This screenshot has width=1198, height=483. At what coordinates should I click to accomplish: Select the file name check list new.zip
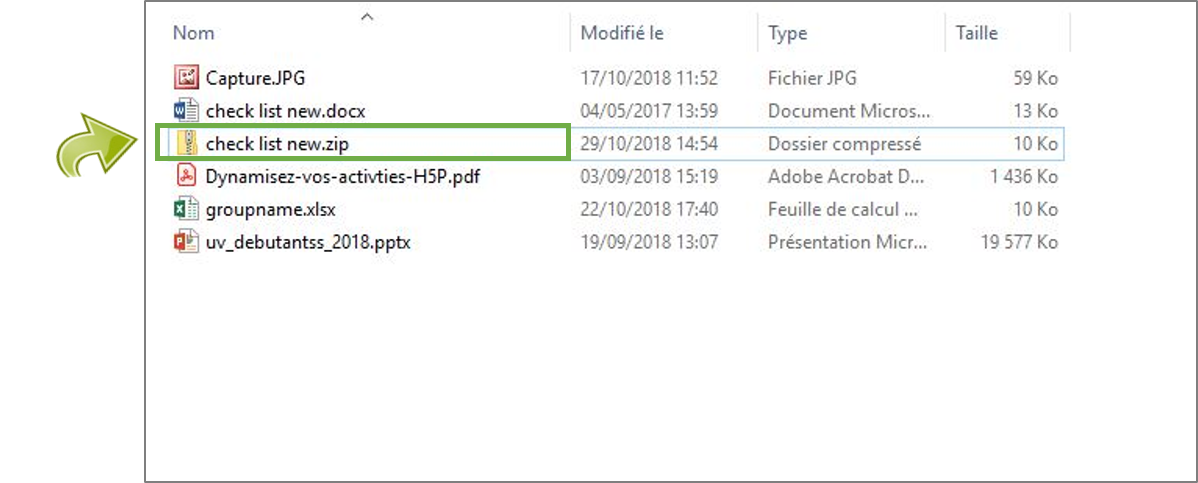[x=277, y=144]
